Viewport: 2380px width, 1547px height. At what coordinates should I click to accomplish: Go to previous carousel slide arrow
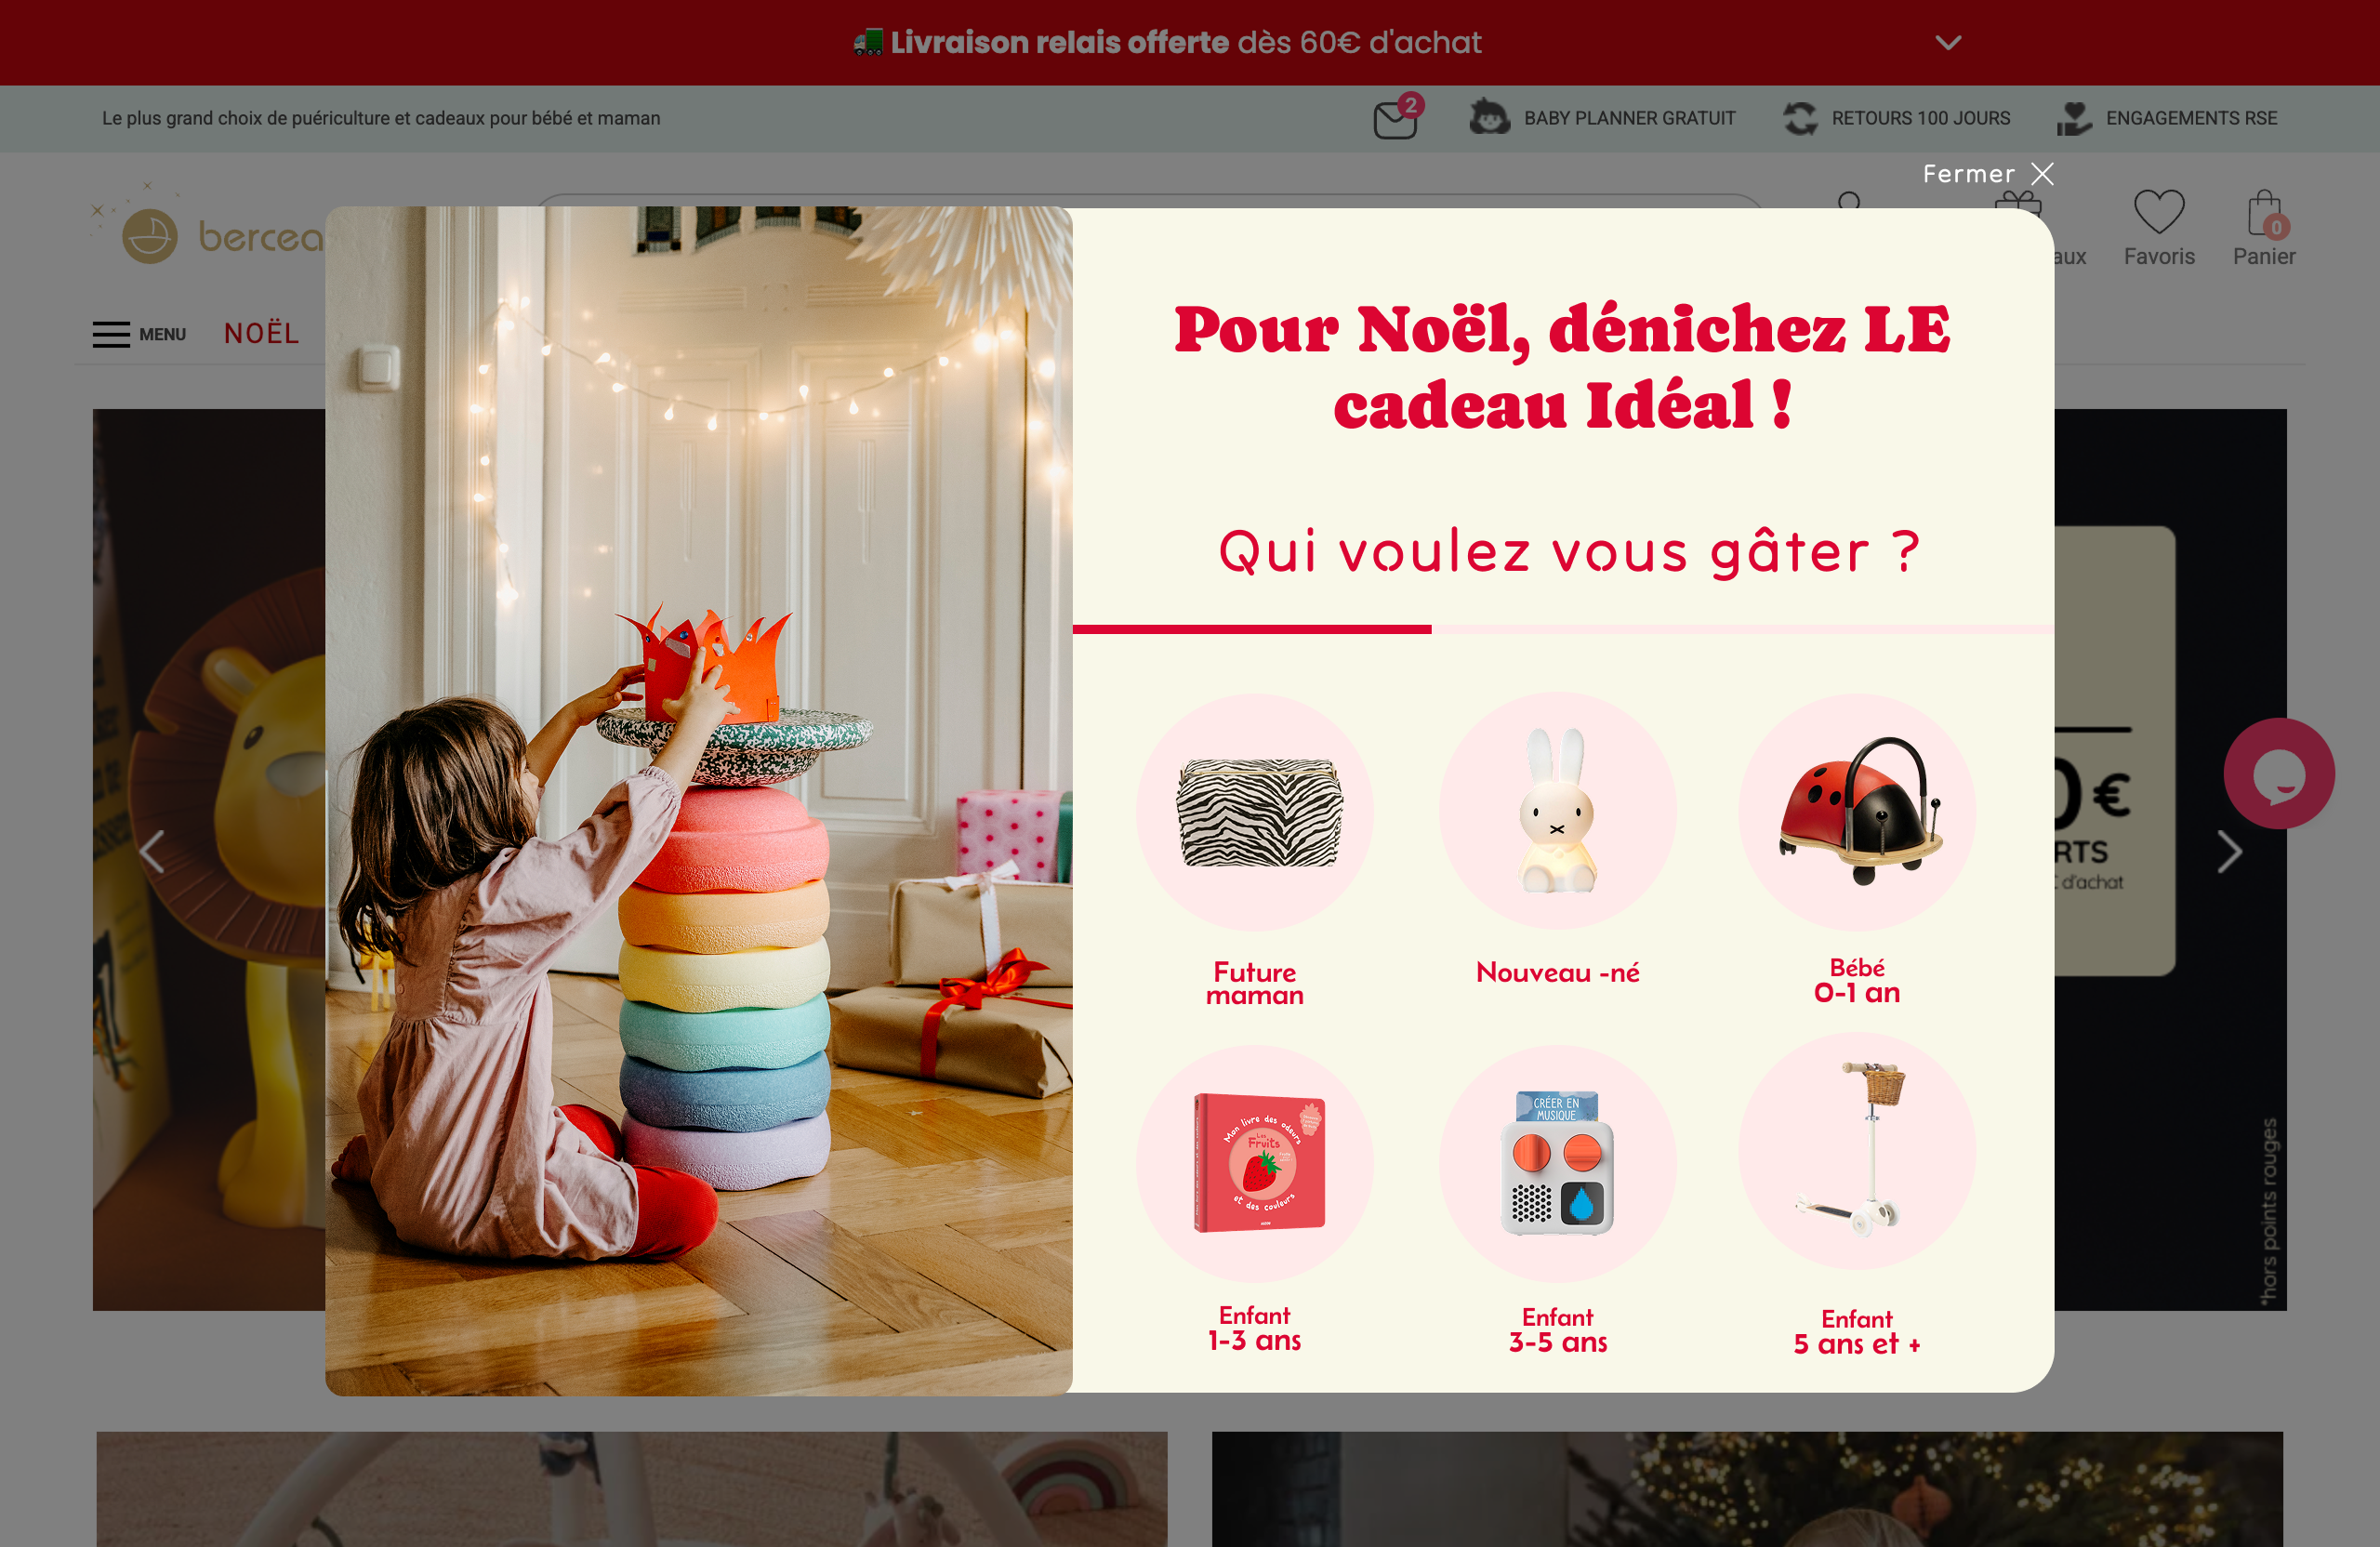152,851
